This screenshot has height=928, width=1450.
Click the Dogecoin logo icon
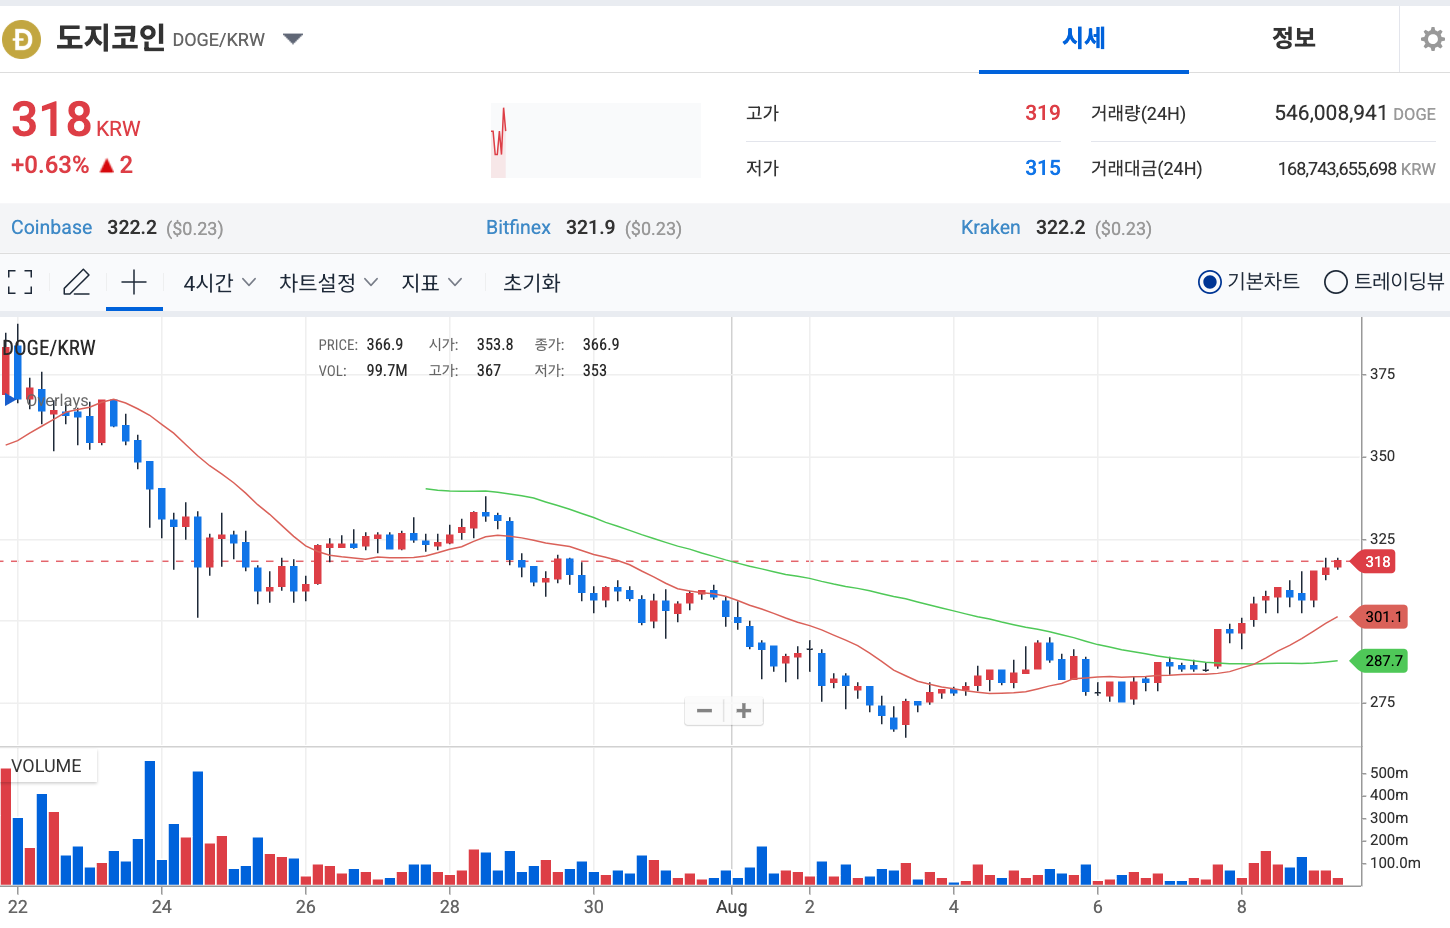(x=21, y=40)
